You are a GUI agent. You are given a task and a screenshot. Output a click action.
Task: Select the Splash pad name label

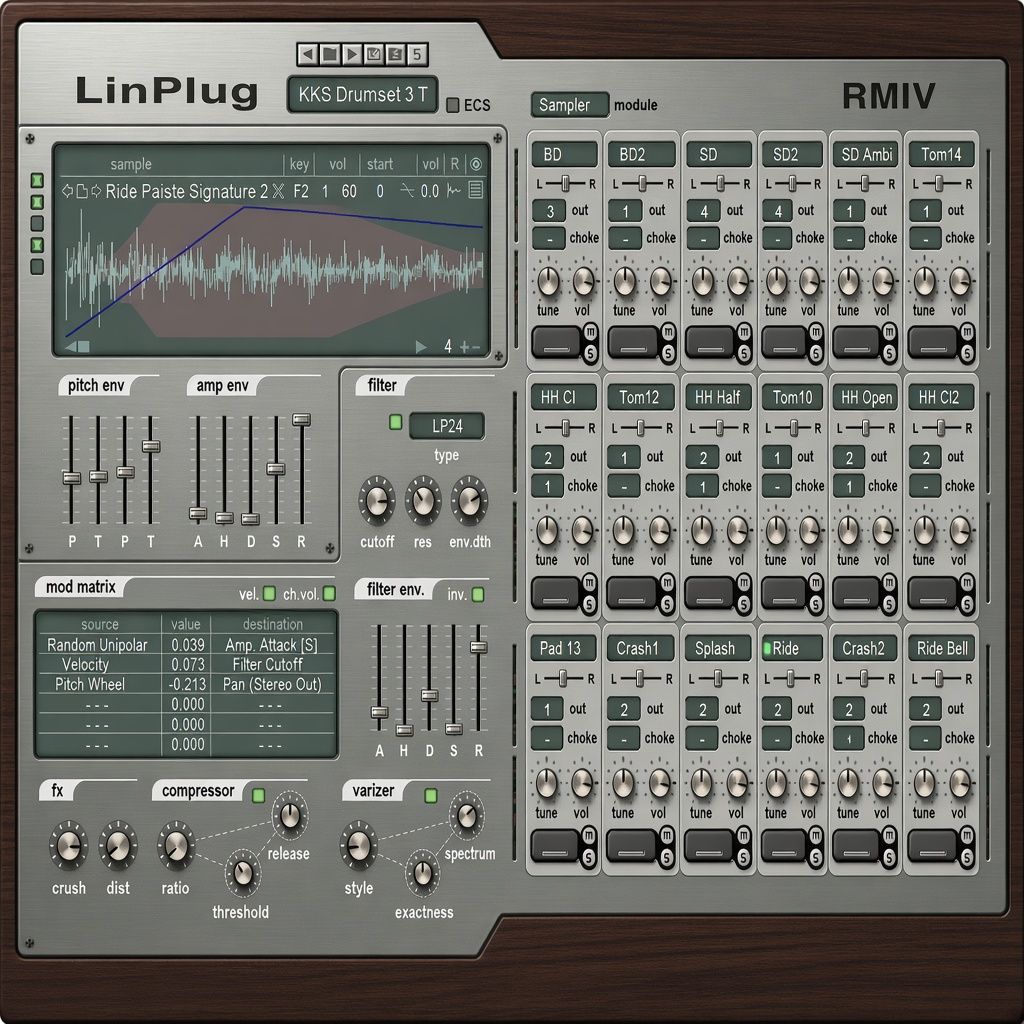717,648
